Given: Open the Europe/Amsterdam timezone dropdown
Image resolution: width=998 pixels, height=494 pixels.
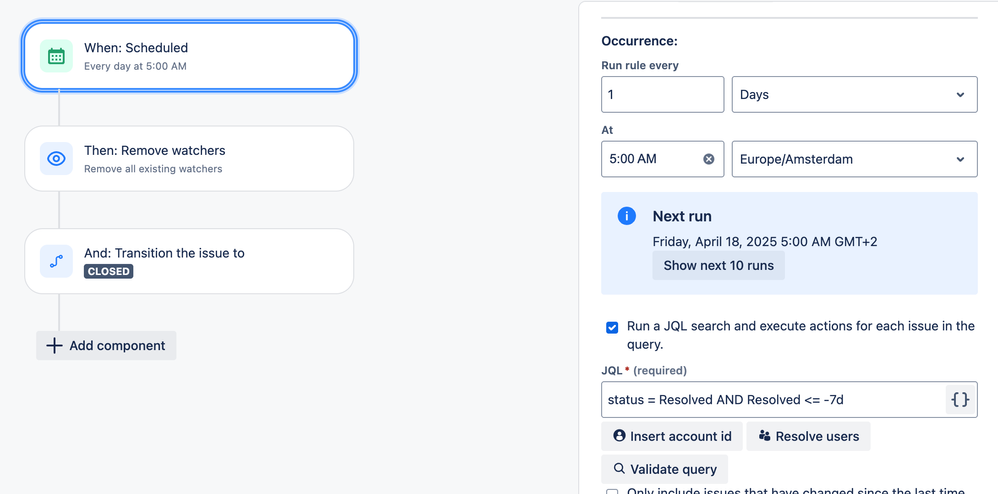Looking at the screenshot, I should [855, 159].
